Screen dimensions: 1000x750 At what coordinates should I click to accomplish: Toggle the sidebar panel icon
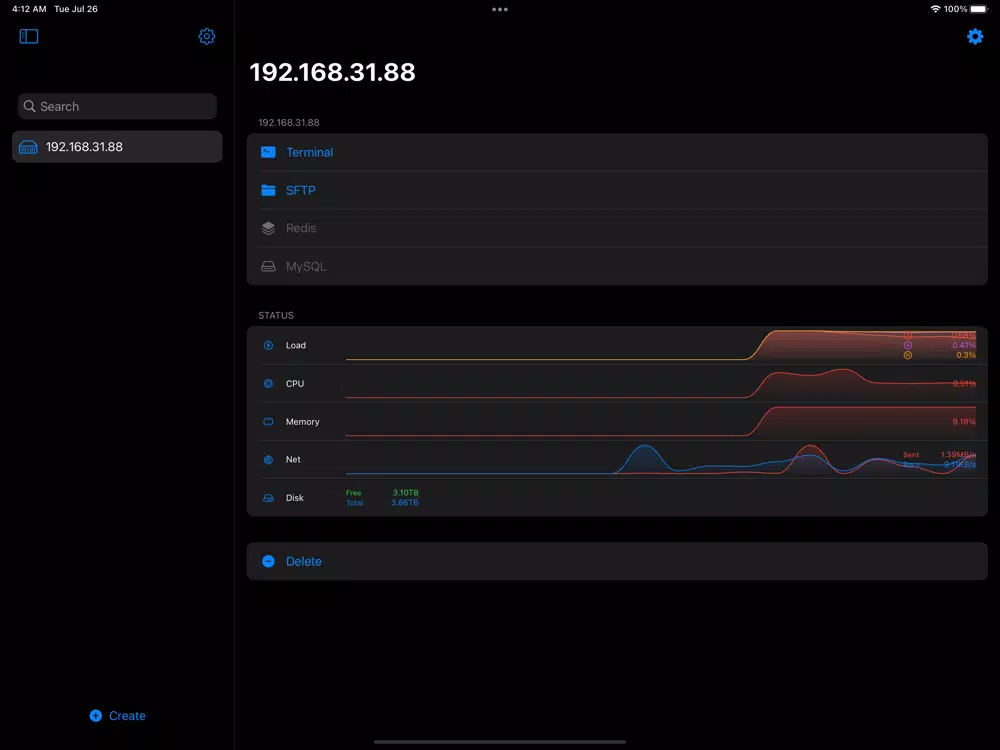tap(29, 36)
